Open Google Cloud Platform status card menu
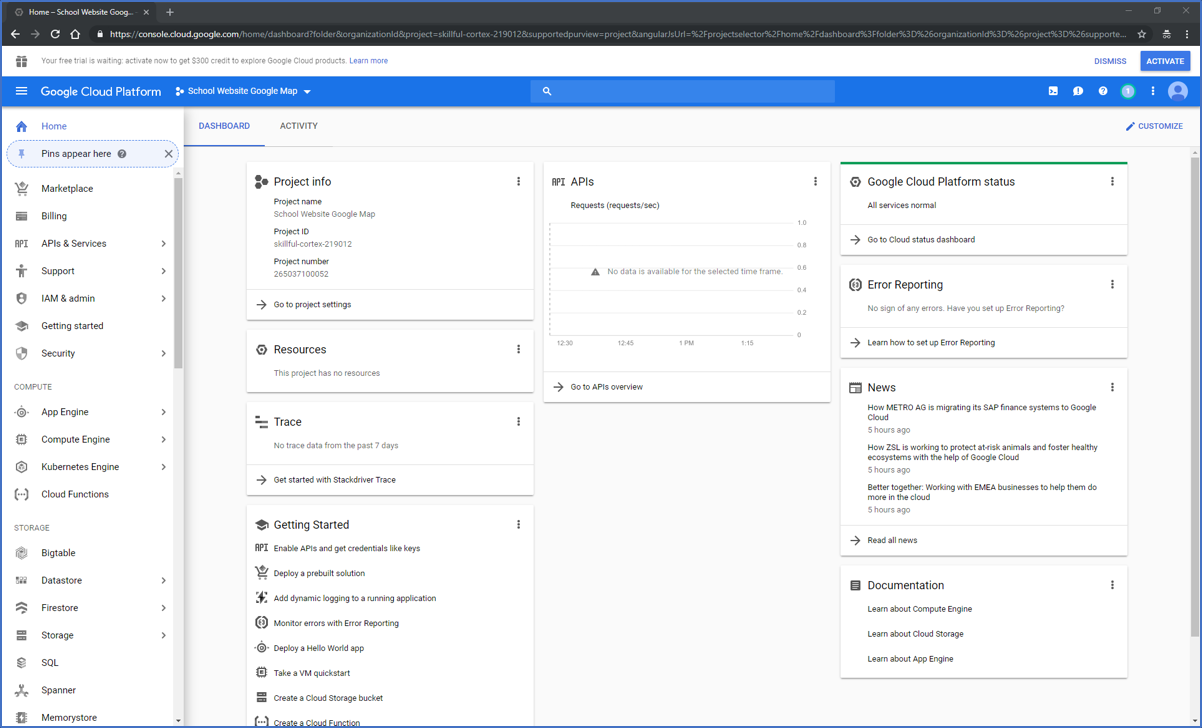The height and width of the screenshot is (728, 1202). pos(1112,182)
